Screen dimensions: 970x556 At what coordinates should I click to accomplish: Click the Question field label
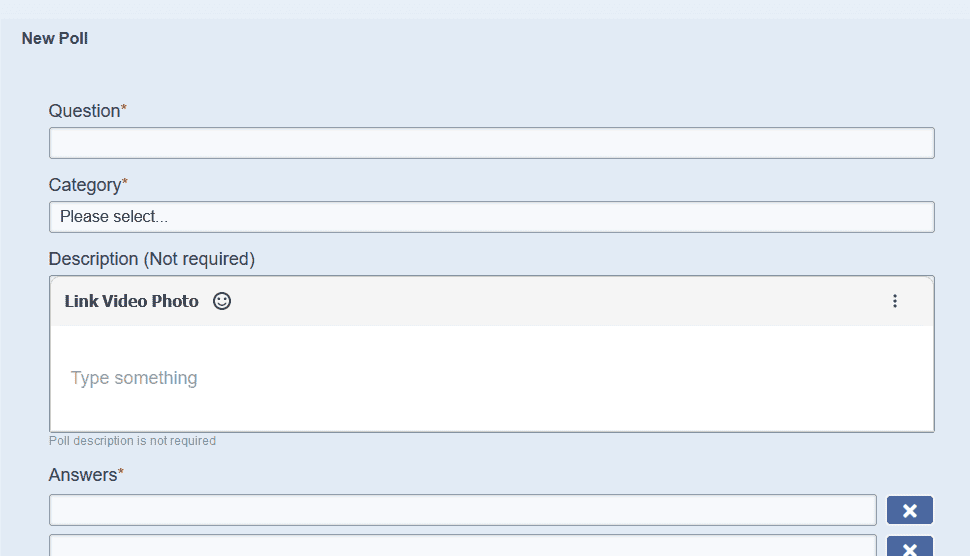(84, 111)
